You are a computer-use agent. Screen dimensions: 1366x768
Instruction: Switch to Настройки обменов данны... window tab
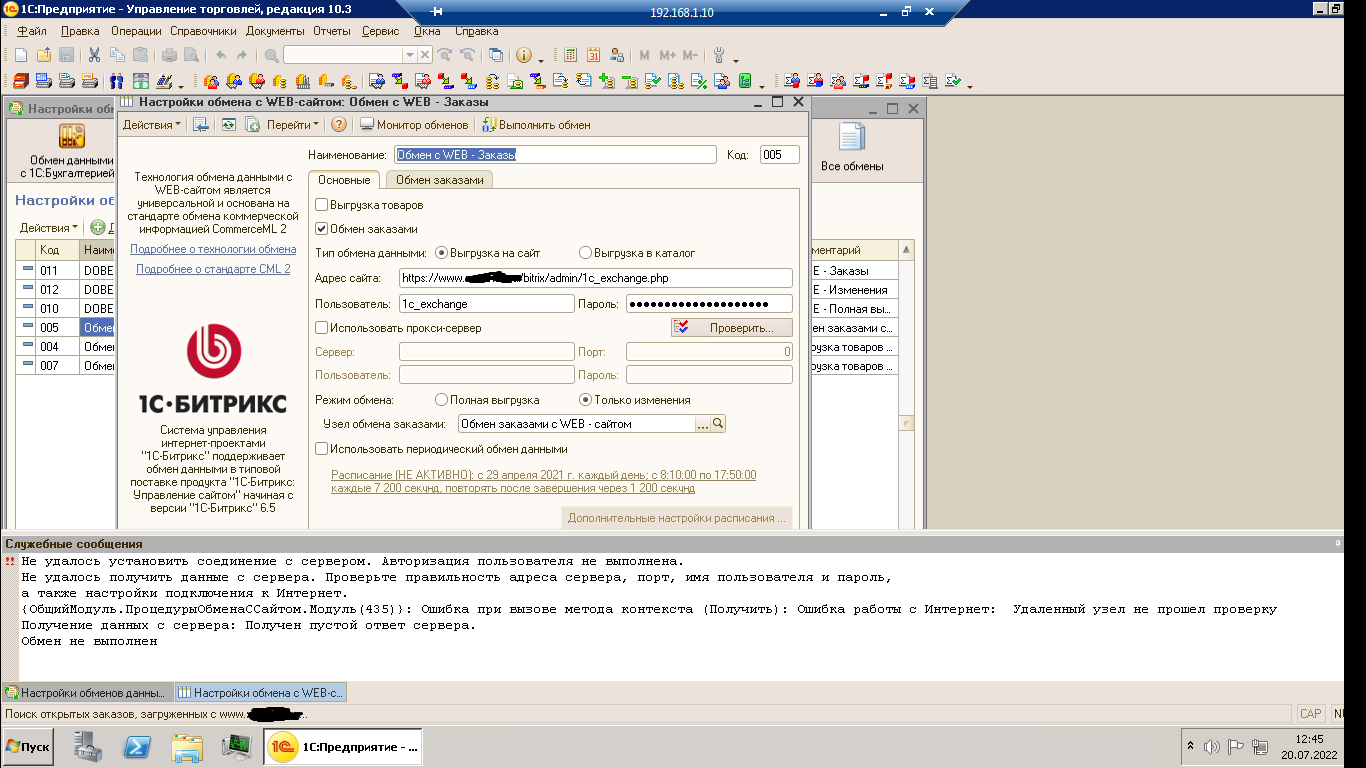tap(86, 692)
